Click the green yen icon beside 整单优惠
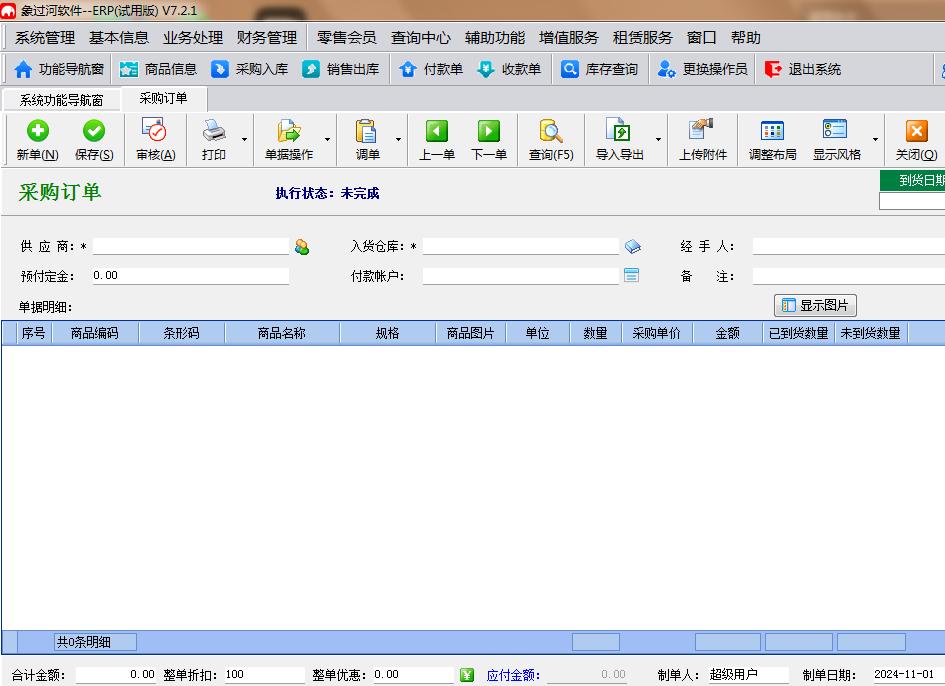Viewport: 945px width, 686px height. pos(466,675)
